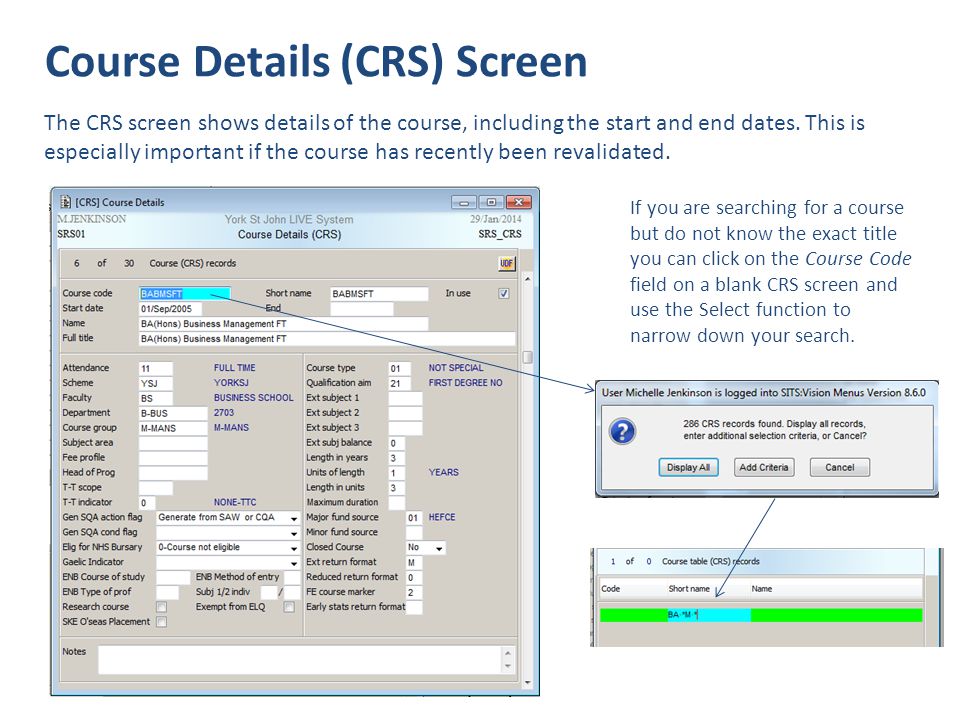Screen dimensions: 960x720
Task: Click the Attendance code field
Action: click(x=156, y=369)
